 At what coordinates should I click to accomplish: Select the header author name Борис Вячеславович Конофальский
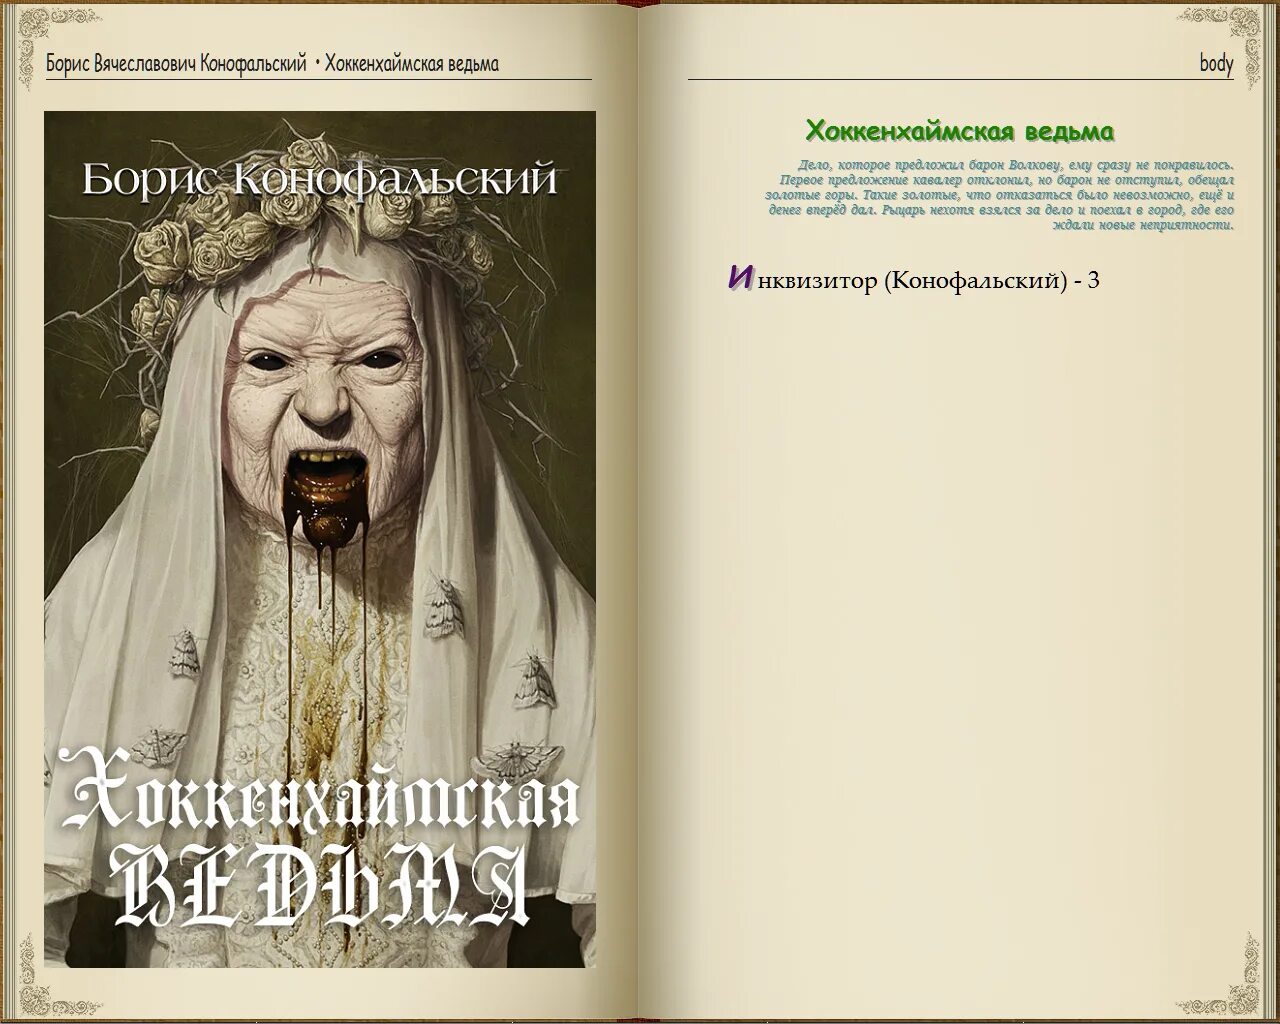tap(176, 64)
